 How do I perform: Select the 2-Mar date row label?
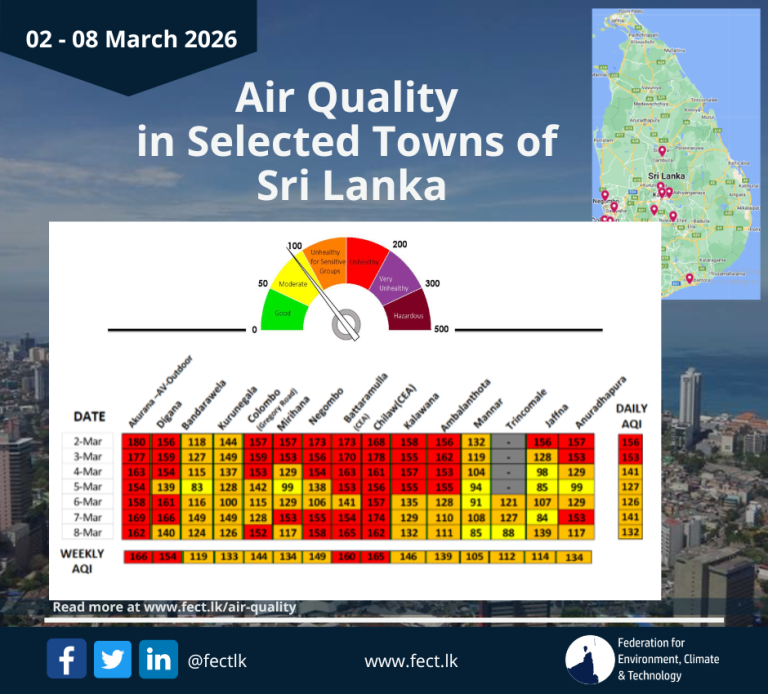89,441
